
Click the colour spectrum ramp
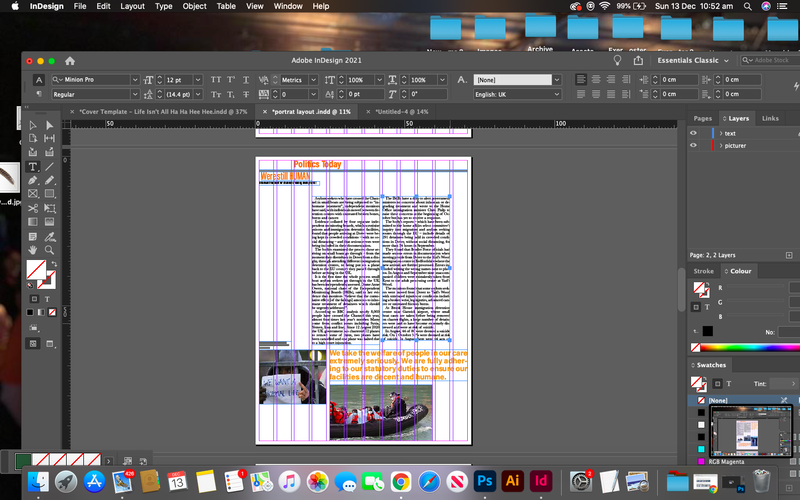point(750,347)
